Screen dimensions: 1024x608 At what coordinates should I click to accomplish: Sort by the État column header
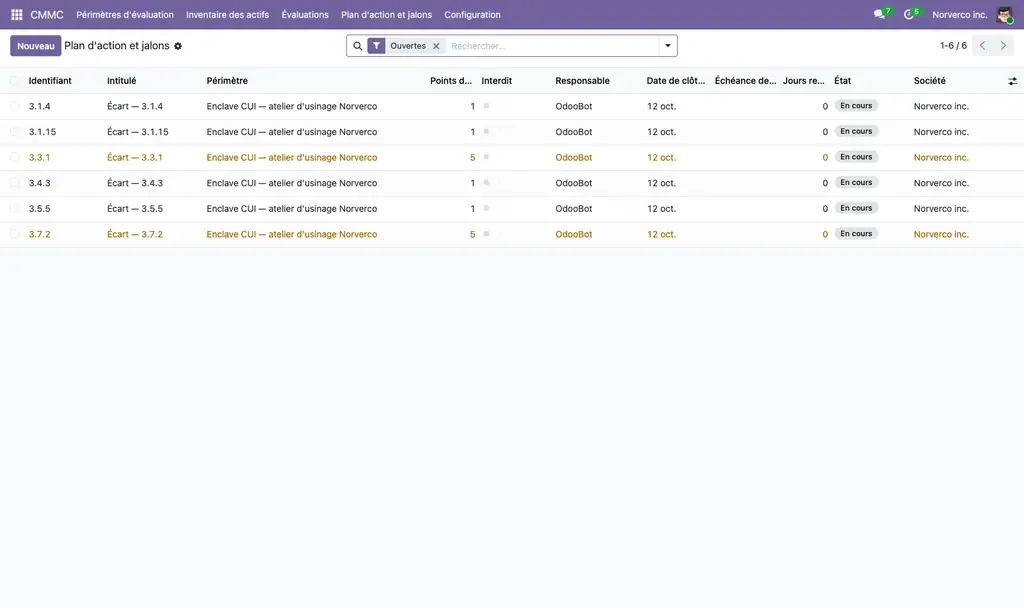click(x=842, y=81)
